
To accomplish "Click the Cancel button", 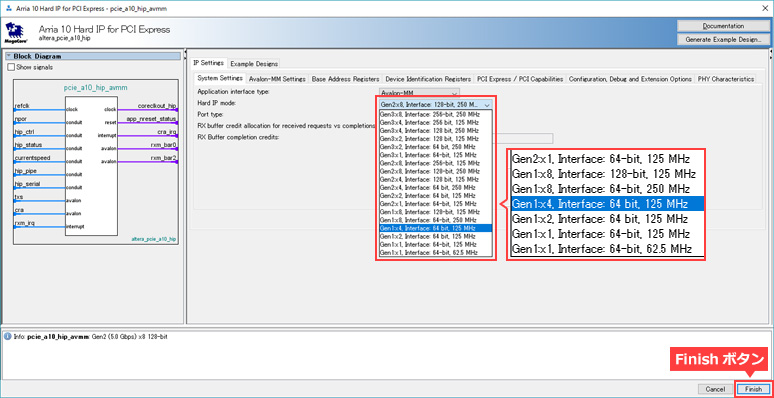I will pyautogui.click(x=715, y=389).
